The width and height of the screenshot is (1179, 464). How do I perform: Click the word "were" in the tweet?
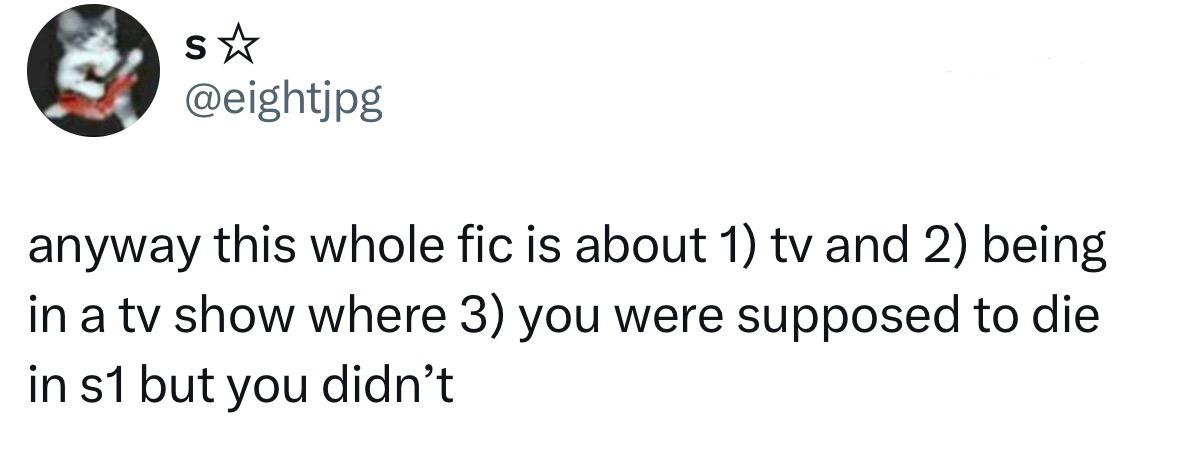(665, 318)
